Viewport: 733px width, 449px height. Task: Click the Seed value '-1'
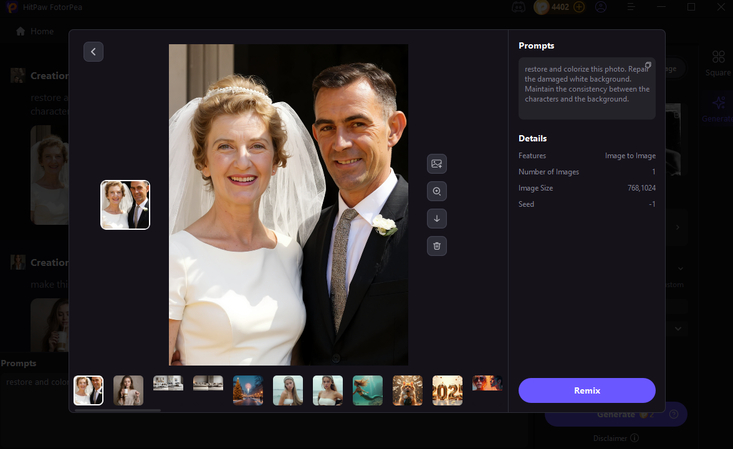coord(652,204)
